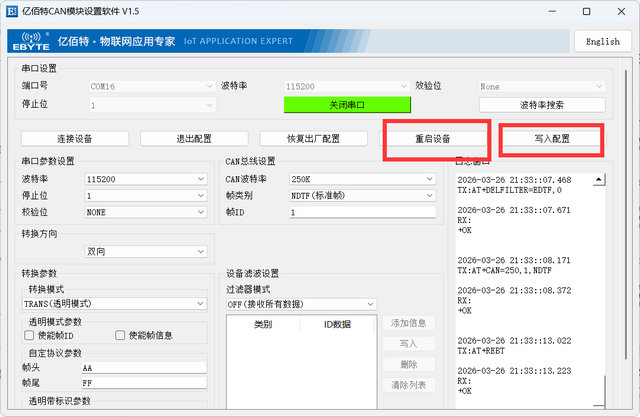Image resolution: width=640 pixels, height=417 pixels.
Task: Switch interface language to English
Action: coord(602,41)
